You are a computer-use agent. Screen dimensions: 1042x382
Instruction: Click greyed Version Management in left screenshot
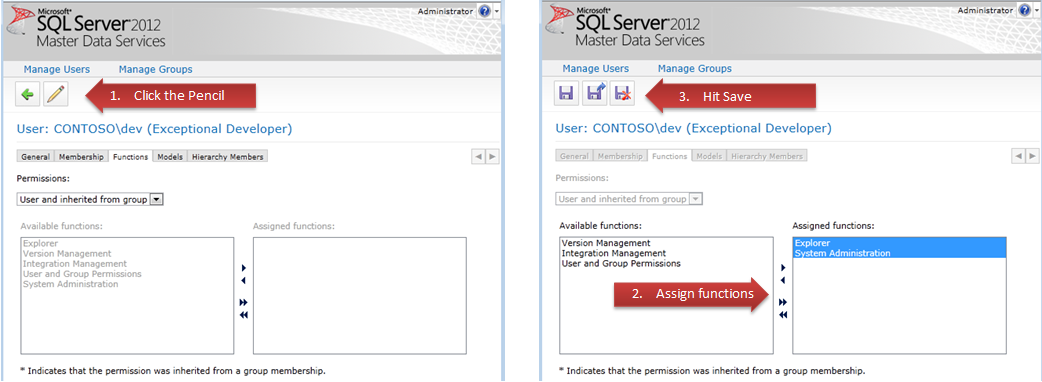(66, 253)
